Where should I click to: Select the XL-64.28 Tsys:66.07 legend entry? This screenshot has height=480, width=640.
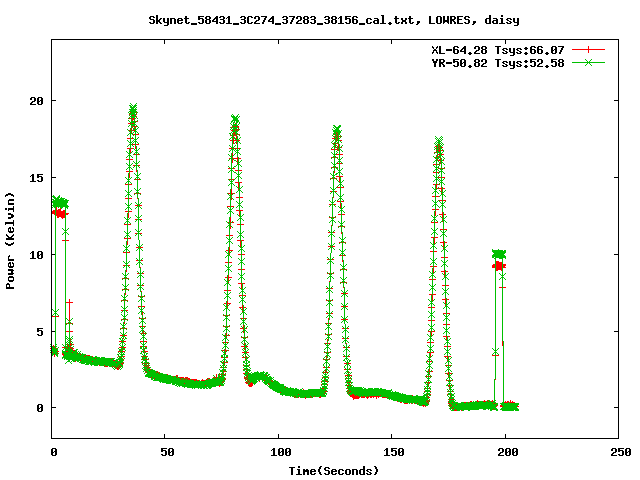pyautogui.click(x=498, y=50)
